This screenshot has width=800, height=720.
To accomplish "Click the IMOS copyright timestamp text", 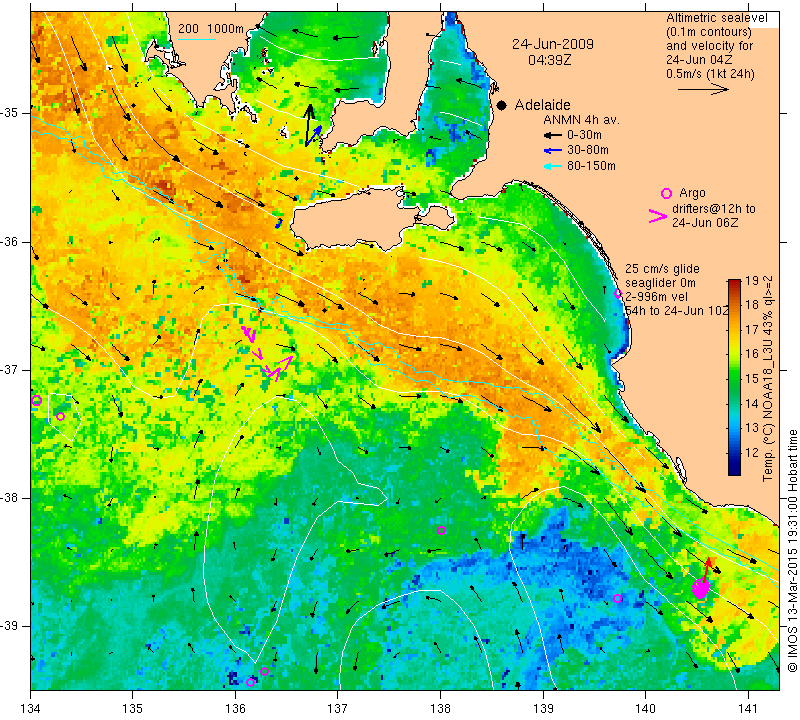I will 792,552.
